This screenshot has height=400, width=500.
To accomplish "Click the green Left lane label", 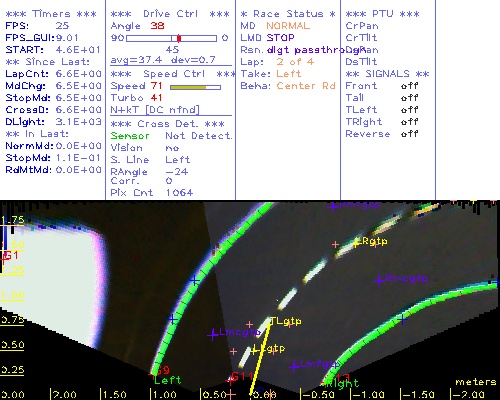I will click(x=168, y=380).
